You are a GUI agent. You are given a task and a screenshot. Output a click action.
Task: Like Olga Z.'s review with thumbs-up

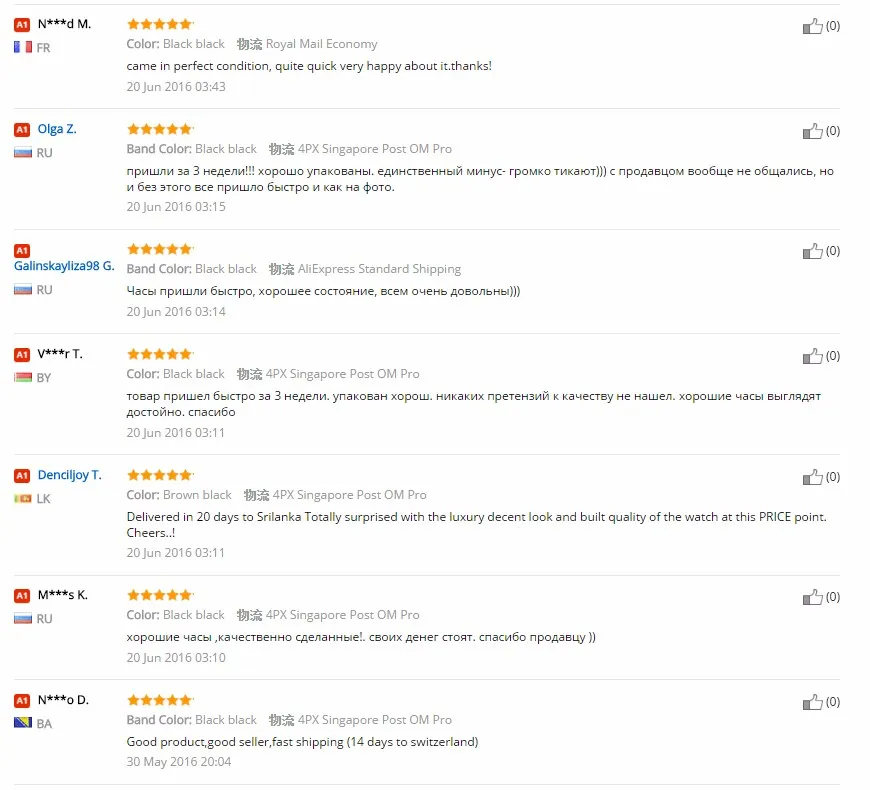812,131
